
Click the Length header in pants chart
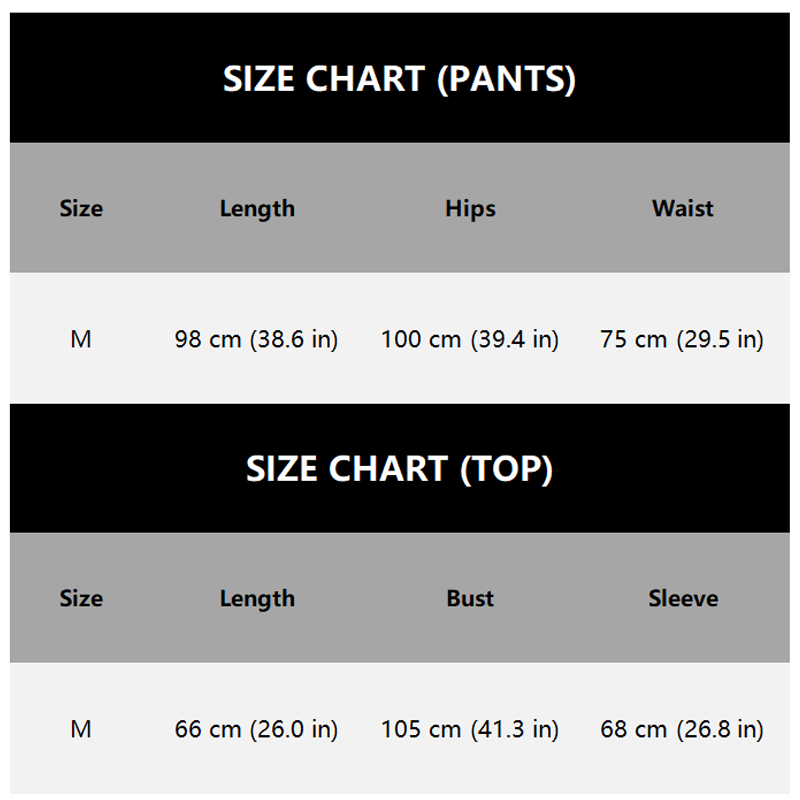point(257,209)
